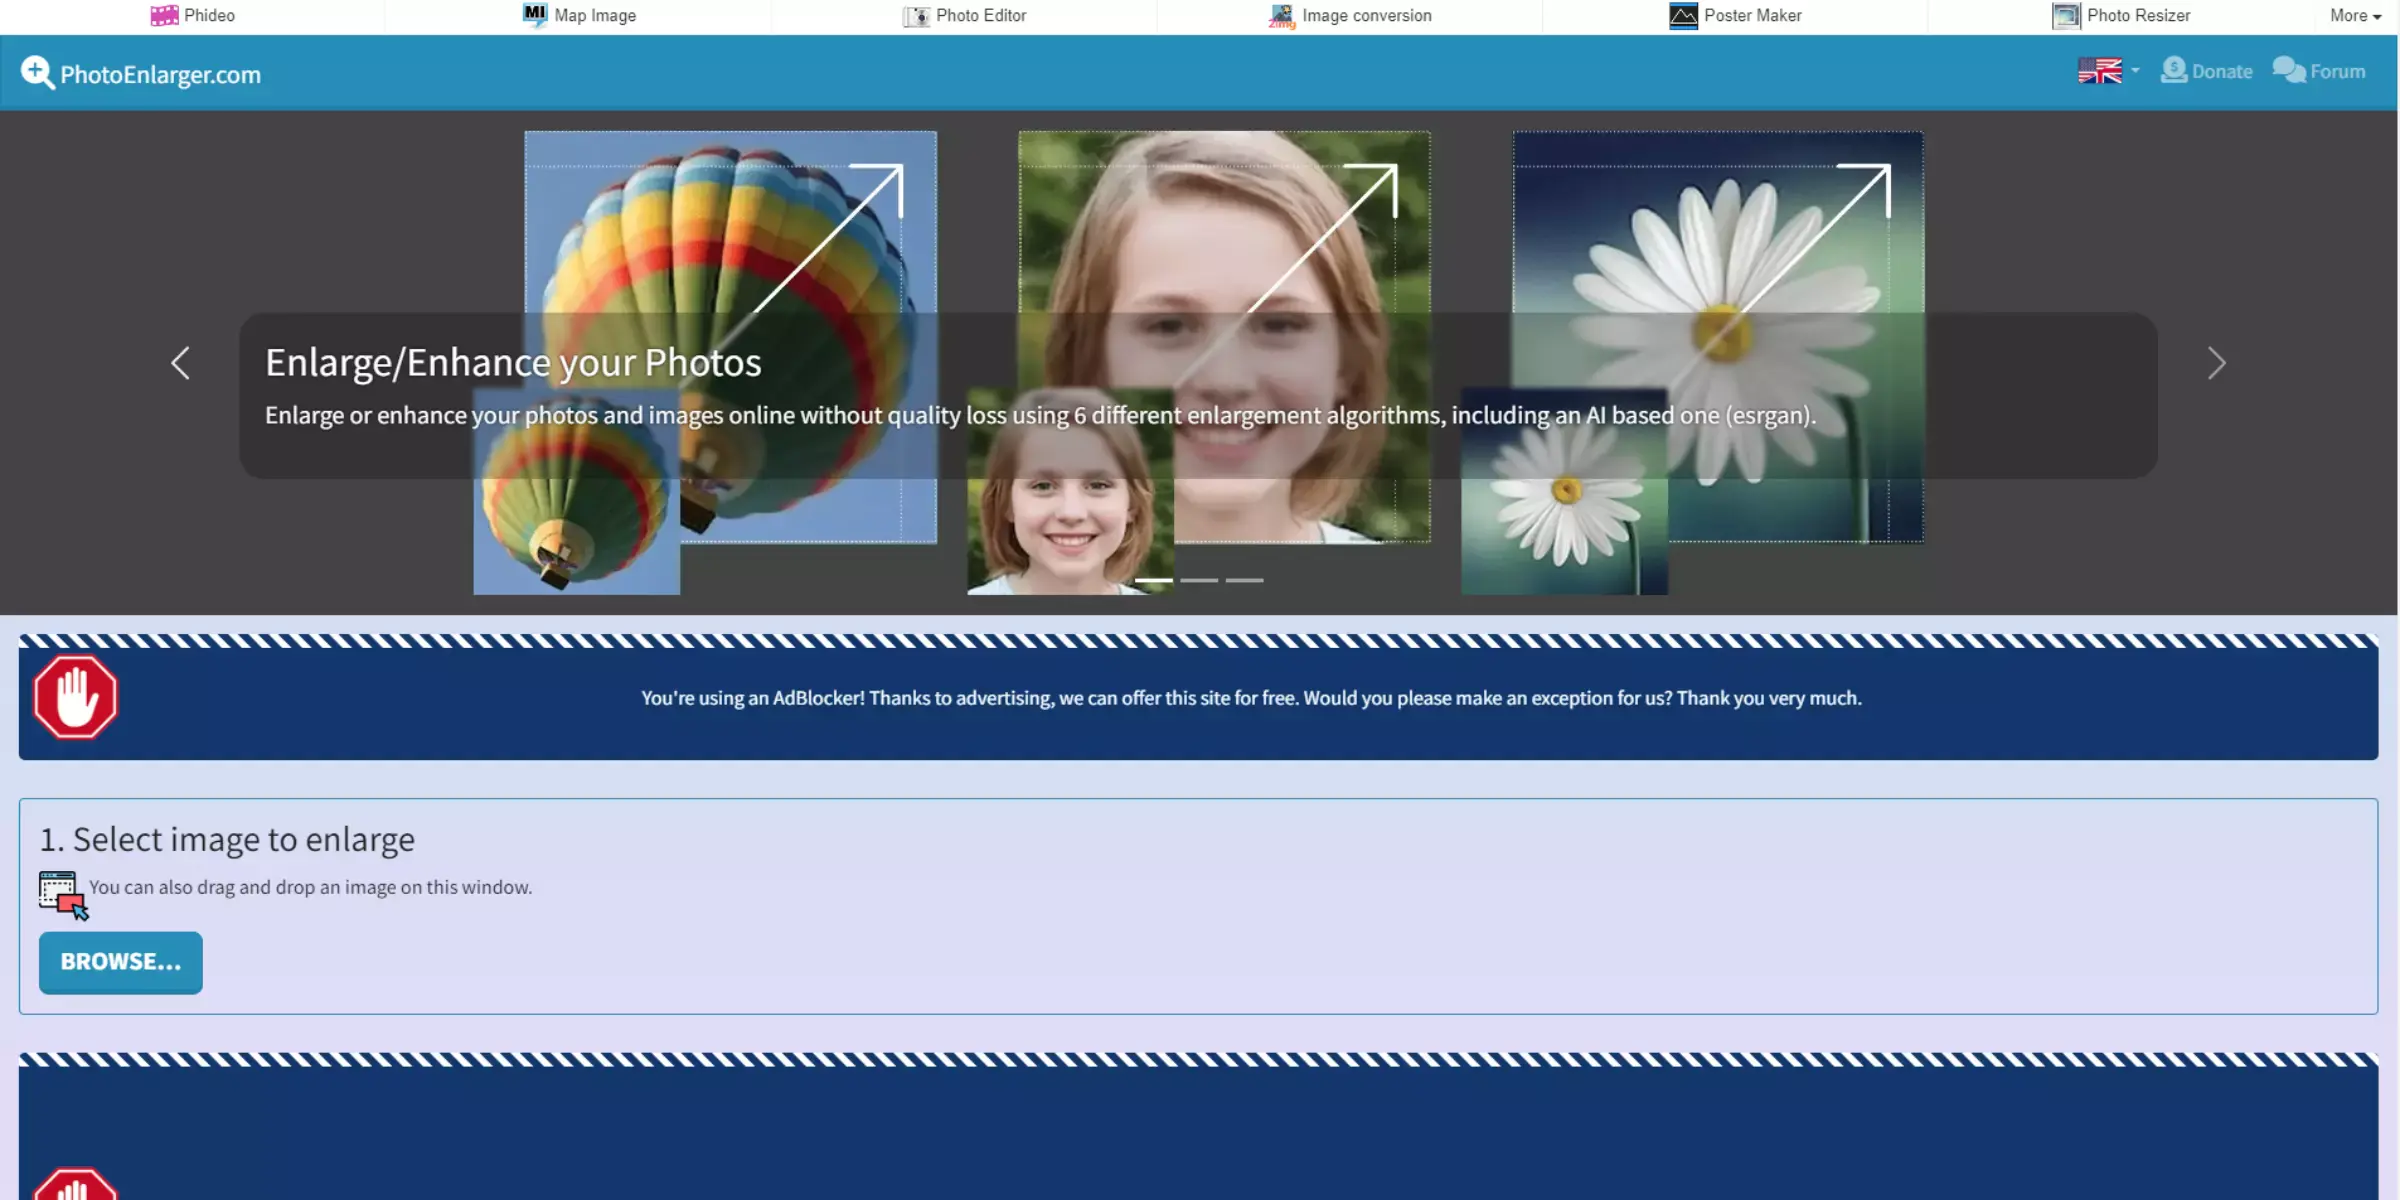Open the More dropdown menu
Screen dimensions: 2400x1200
pyautogui.click(x=2355, y=16)
